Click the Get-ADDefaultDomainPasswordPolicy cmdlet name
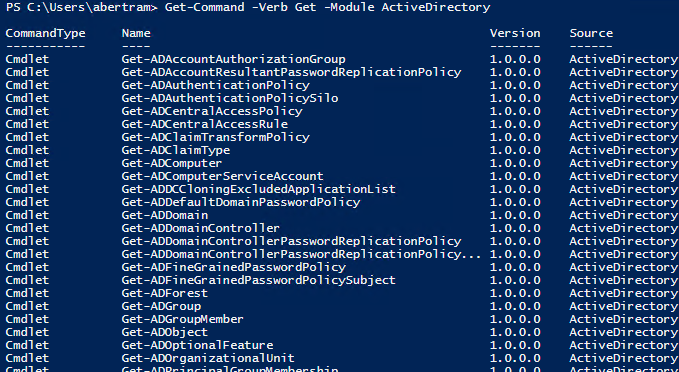679x372 pixels. tap(241, 202)
